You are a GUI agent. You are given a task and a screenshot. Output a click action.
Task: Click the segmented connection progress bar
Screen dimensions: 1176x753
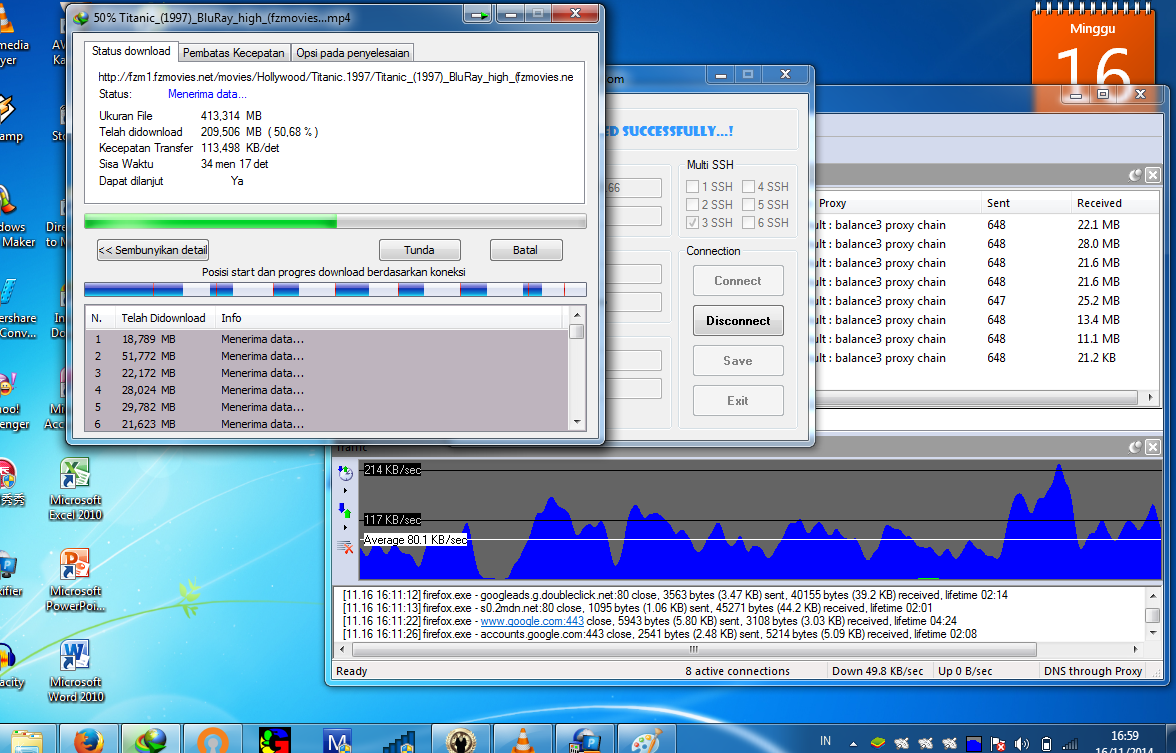(x=335, y=290)
